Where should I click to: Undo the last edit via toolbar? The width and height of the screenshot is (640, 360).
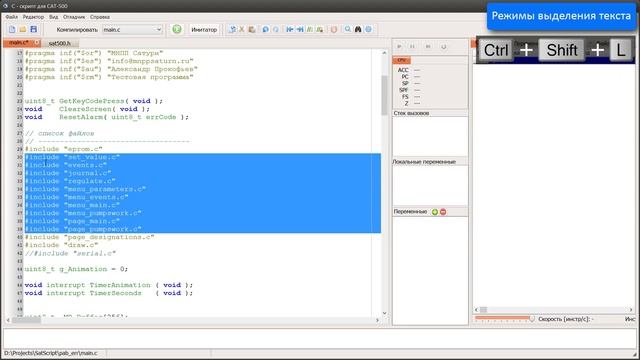265,29
